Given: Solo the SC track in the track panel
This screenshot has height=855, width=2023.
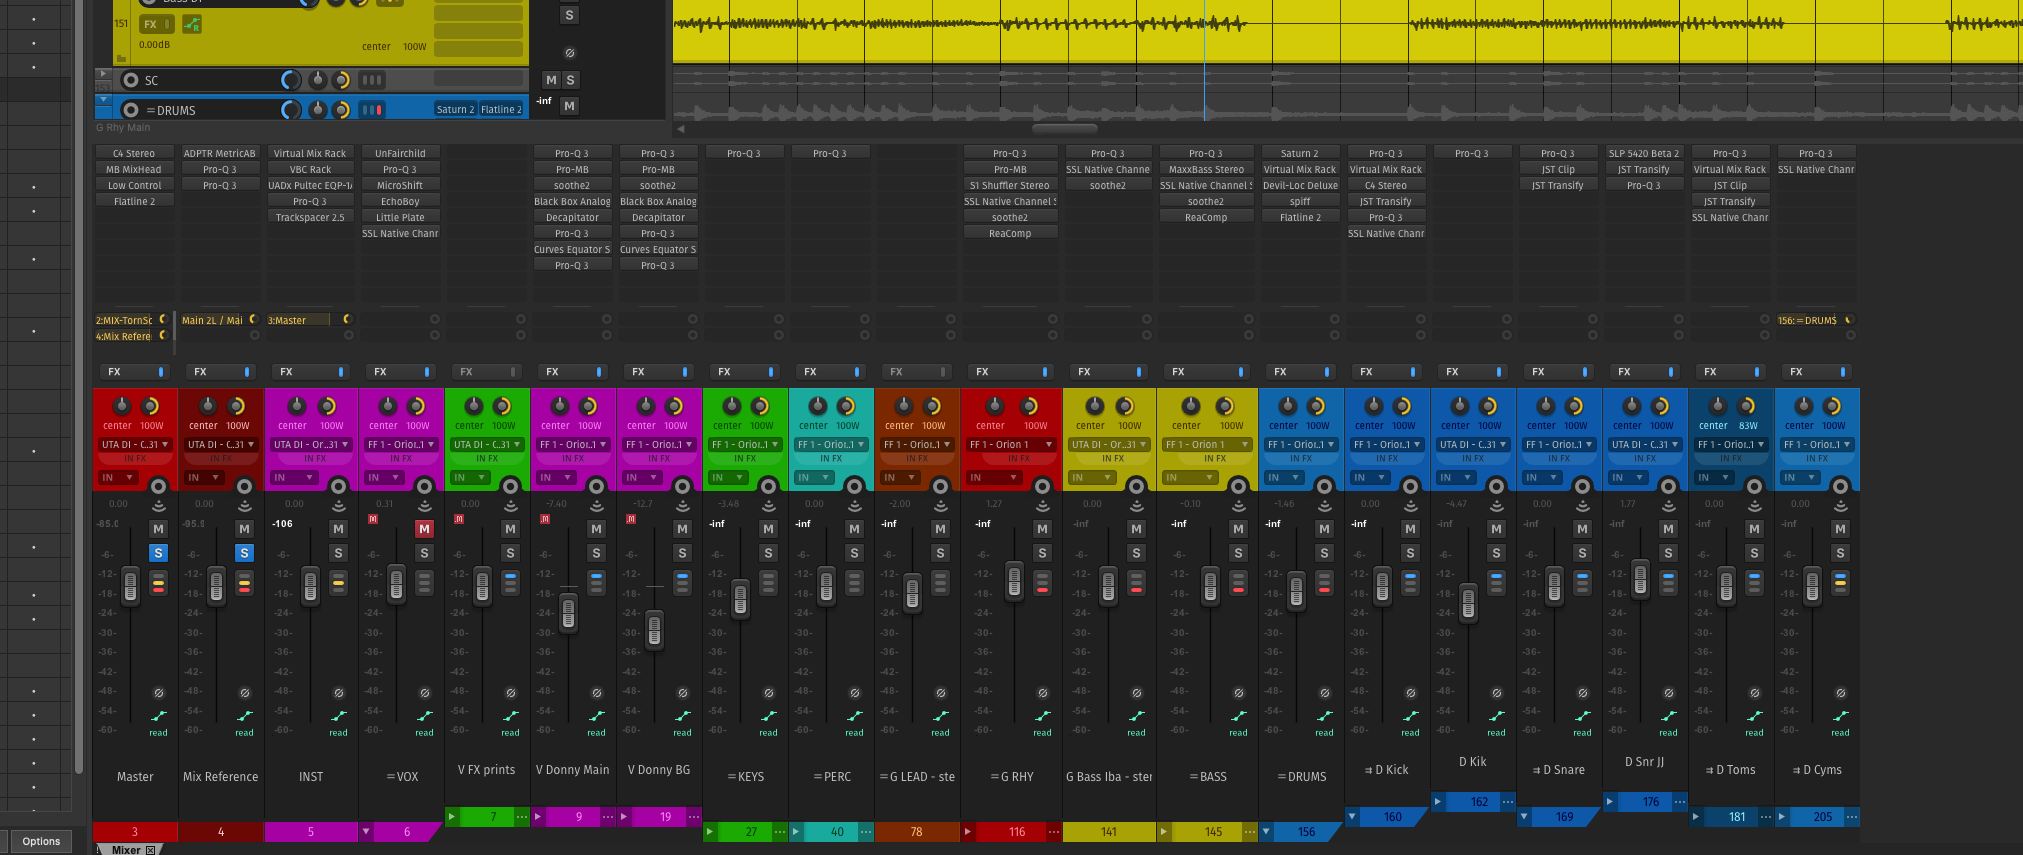Looking at the screenshot, I should pos(570,80).
